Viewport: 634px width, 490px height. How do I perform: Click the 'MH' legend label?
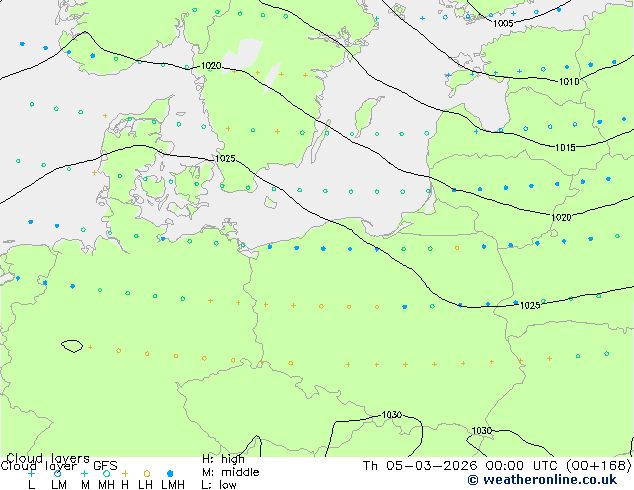(106, 485)
